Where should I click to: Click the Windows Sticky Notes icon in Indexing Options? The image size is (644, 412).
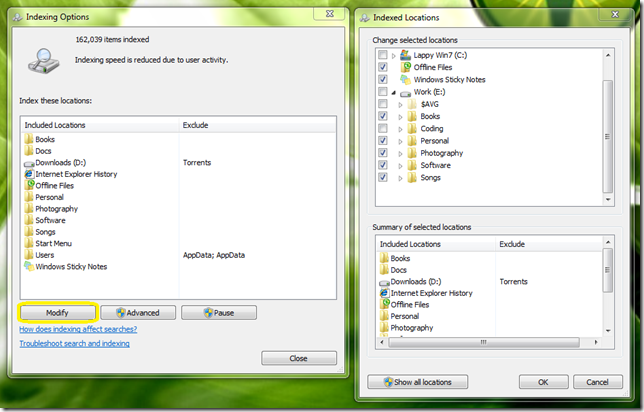click(29, 266)
